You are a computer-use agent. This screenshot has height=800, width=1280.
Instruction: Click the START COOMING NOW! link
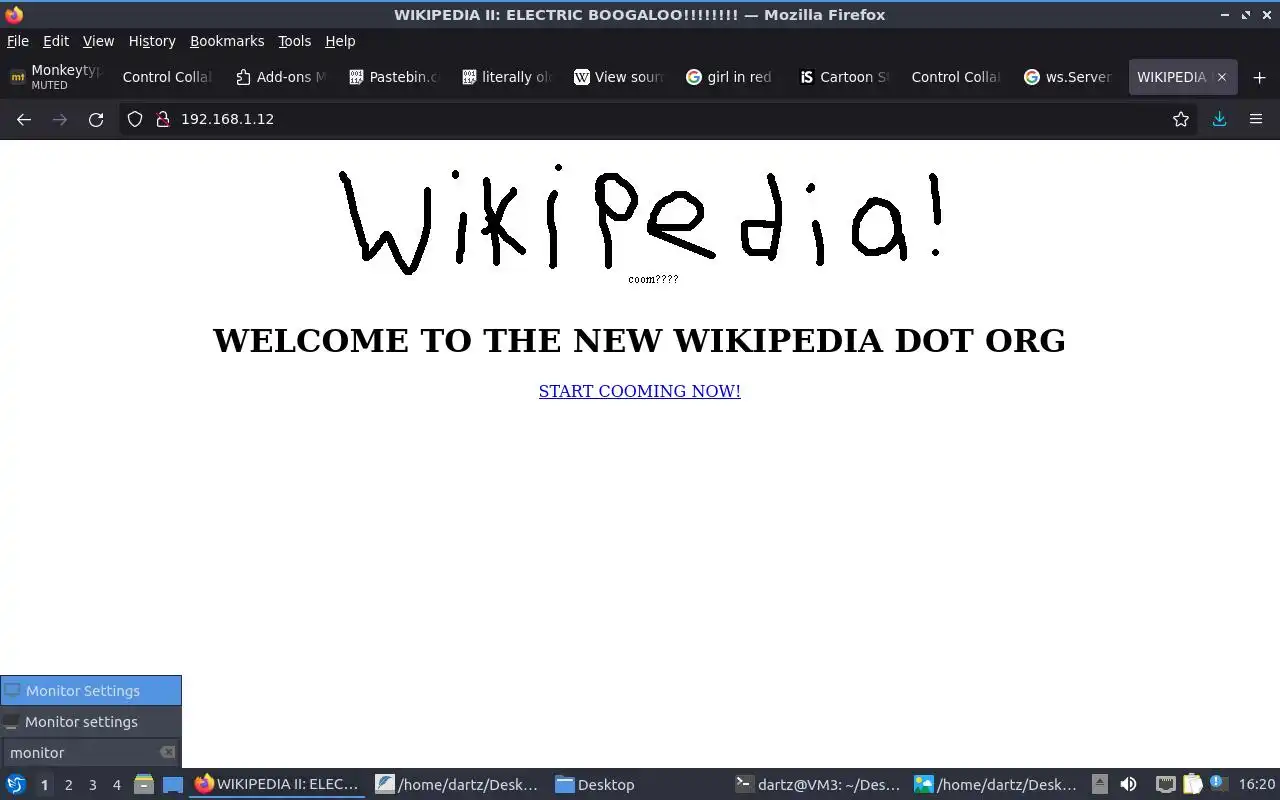click(x=640, y=391)
